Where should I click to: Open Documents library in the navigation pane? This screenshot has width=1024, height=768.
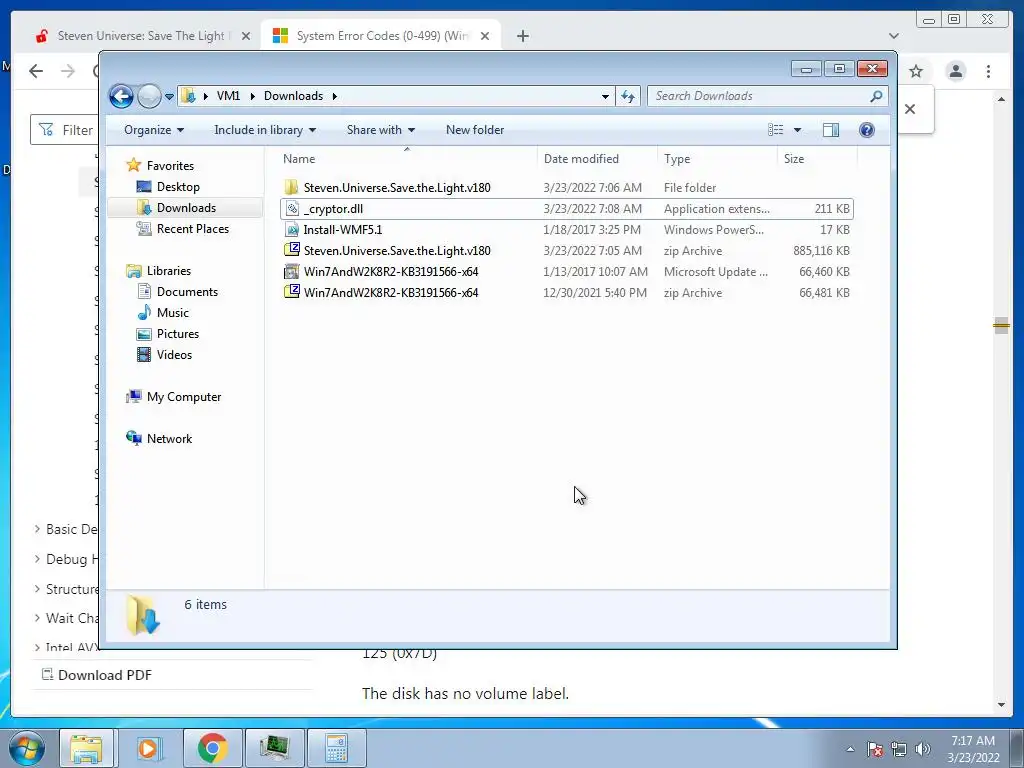click(187, 292)
